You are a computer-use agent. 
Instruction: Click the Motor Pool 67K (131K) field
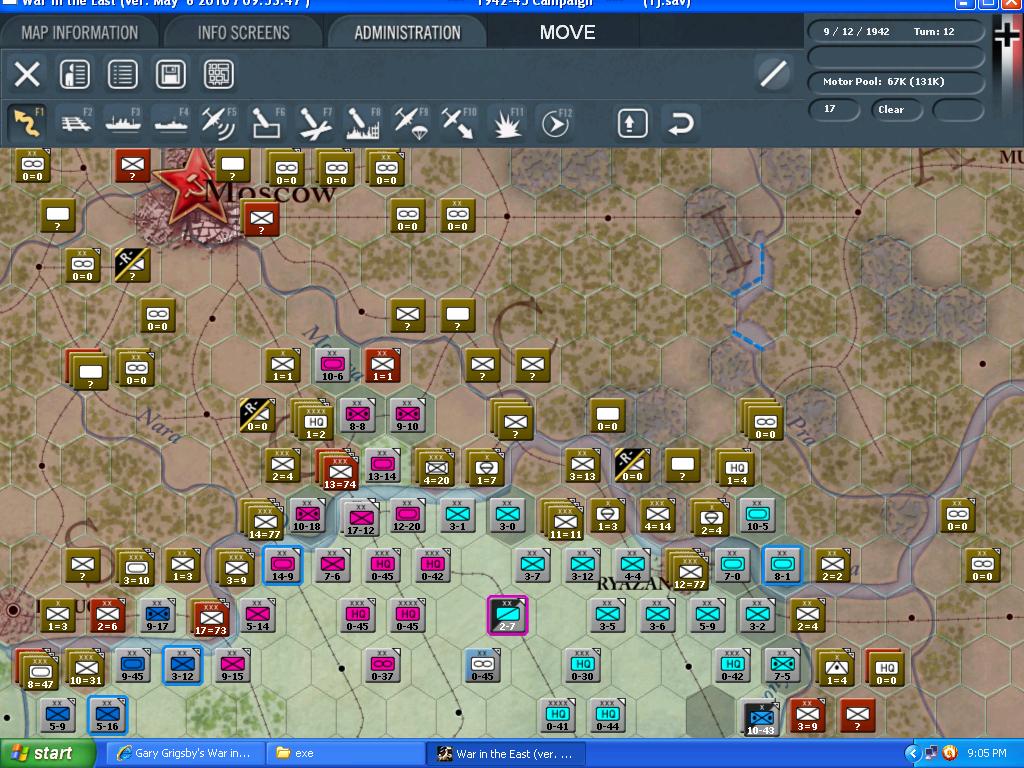(x=896, y=82)
